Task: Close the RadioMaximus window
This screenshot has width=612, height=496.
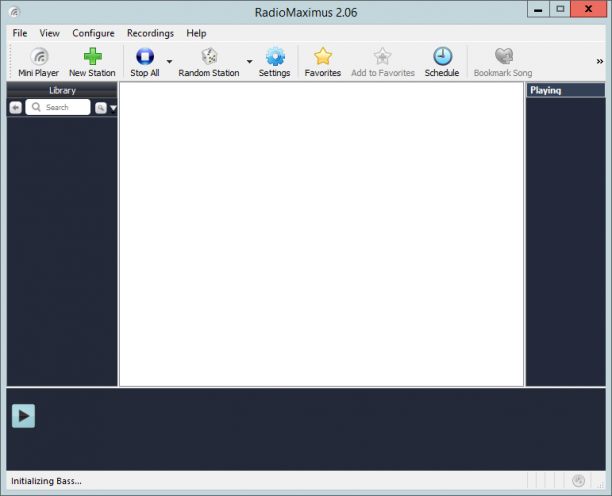Action: (x=588, y=9)
